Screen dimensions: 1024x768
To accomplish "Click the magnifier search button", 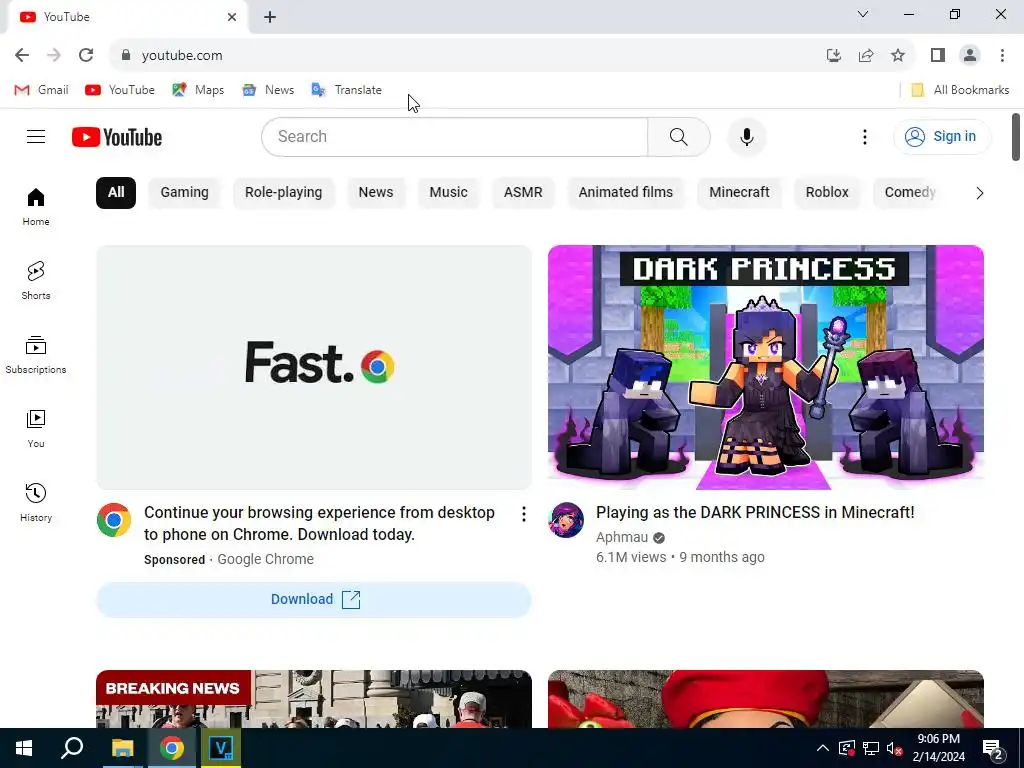I will pos(679,136).
